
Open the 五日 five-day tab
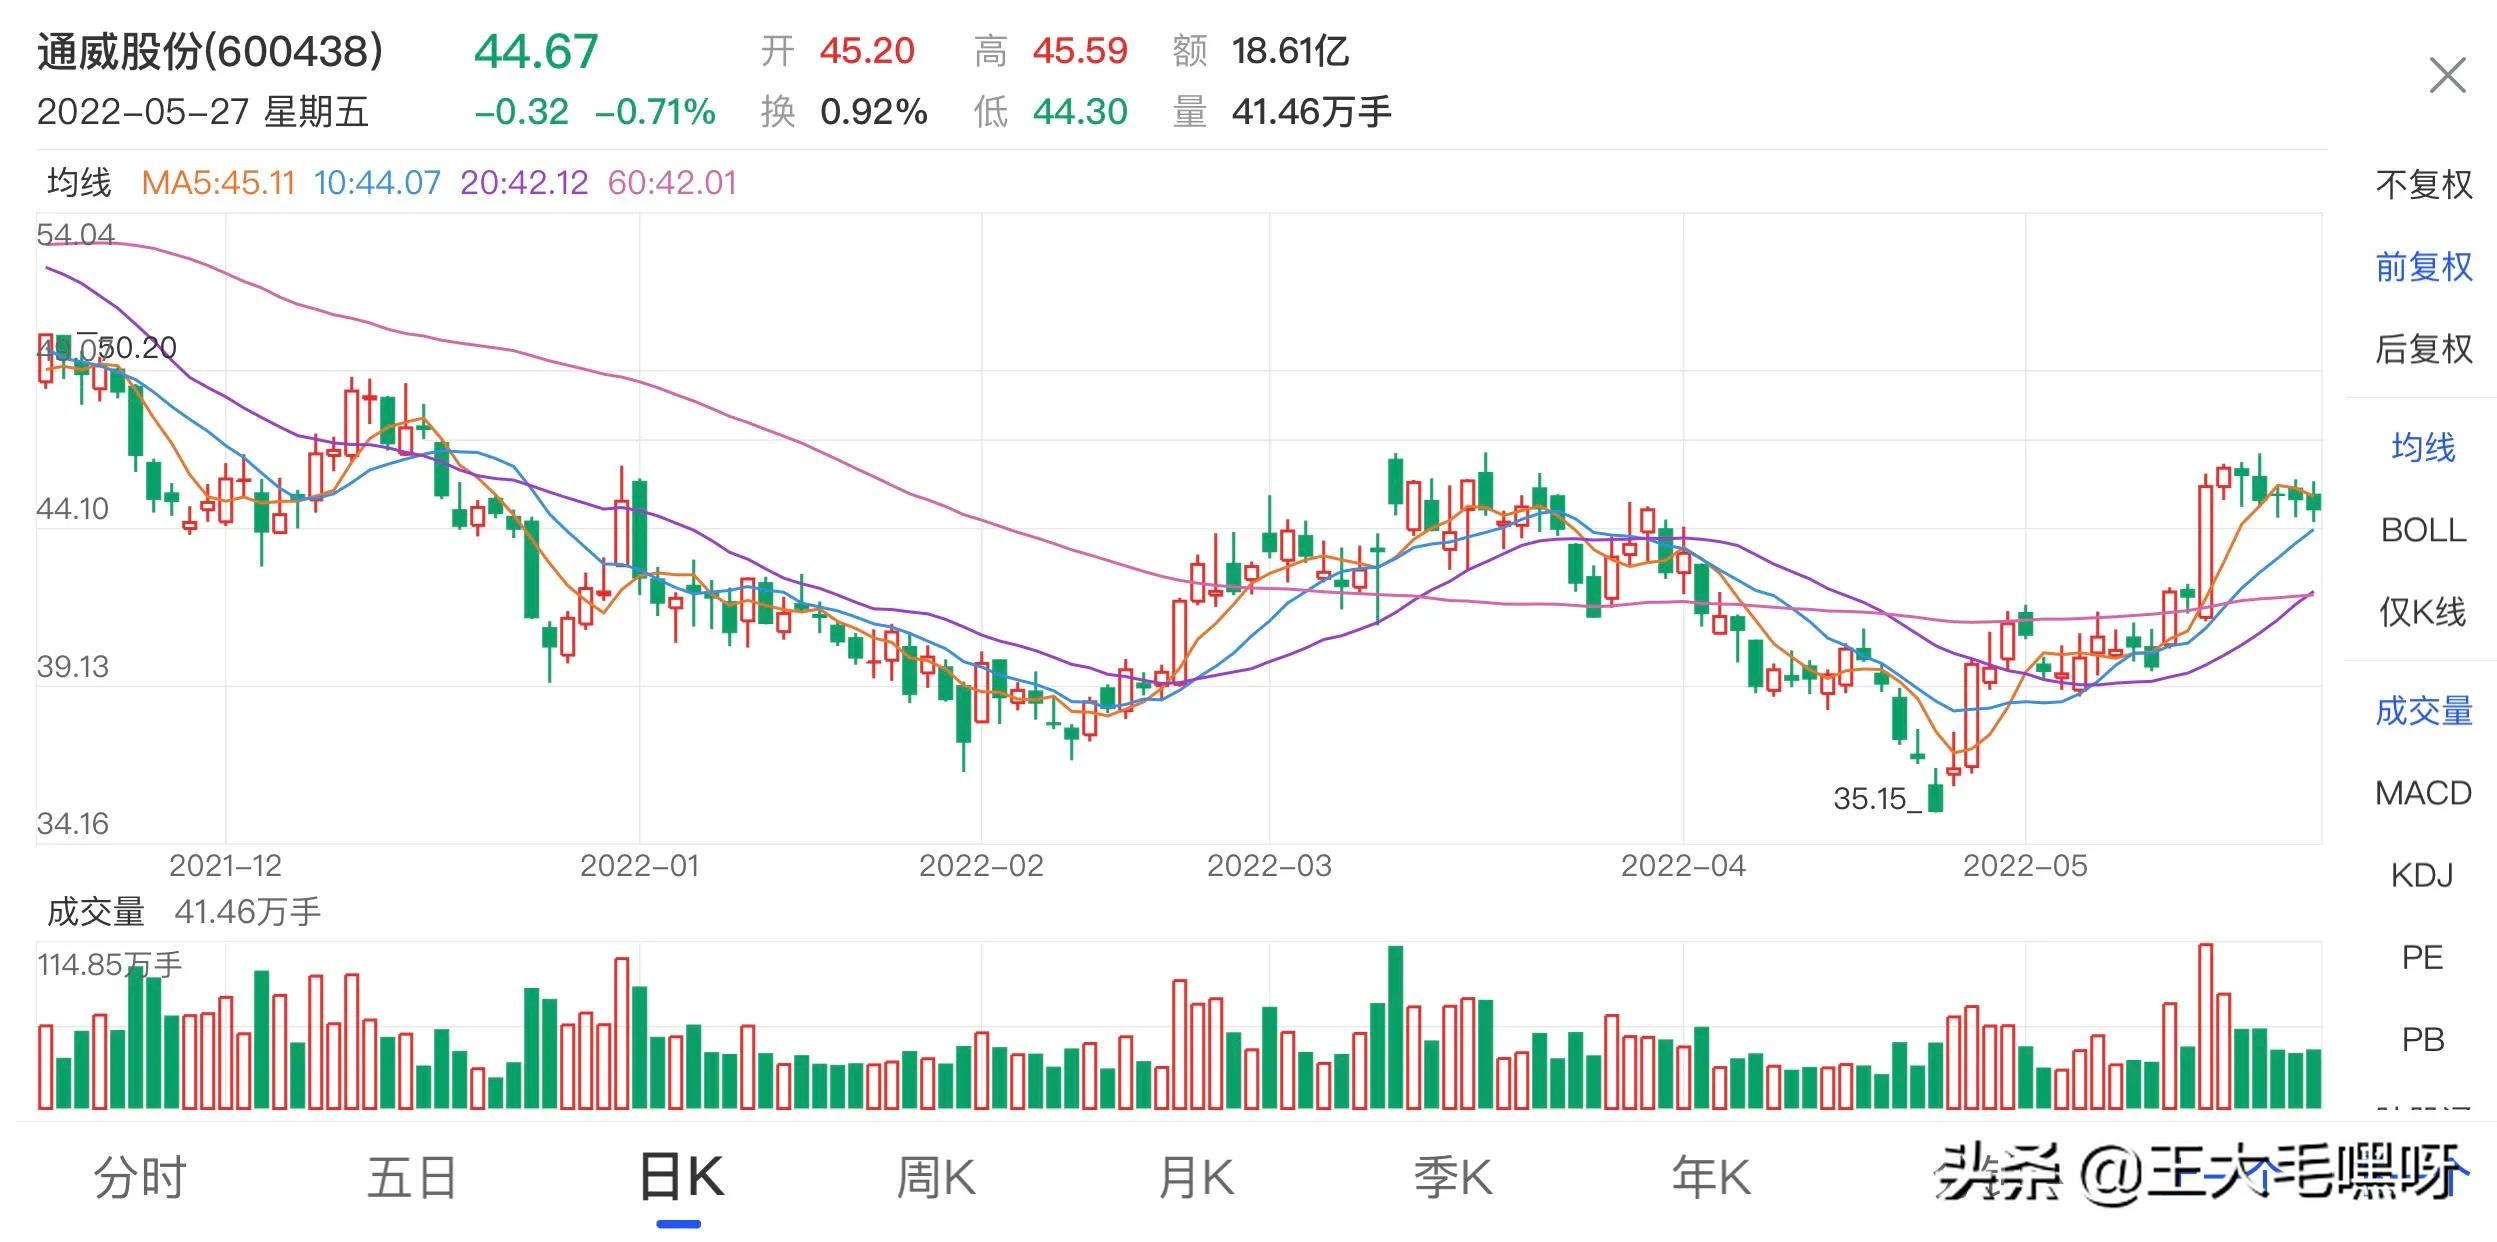point(412,1177)
